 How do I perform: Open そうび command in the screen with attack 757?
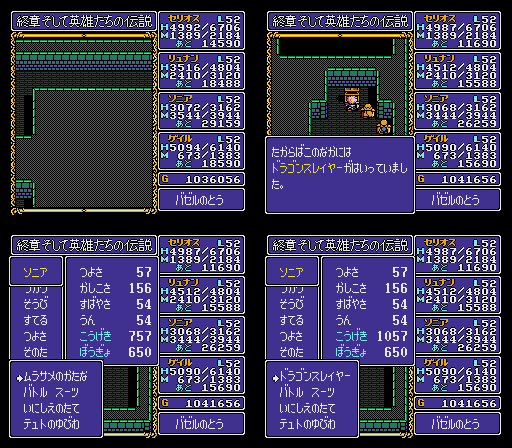point(36,304)
